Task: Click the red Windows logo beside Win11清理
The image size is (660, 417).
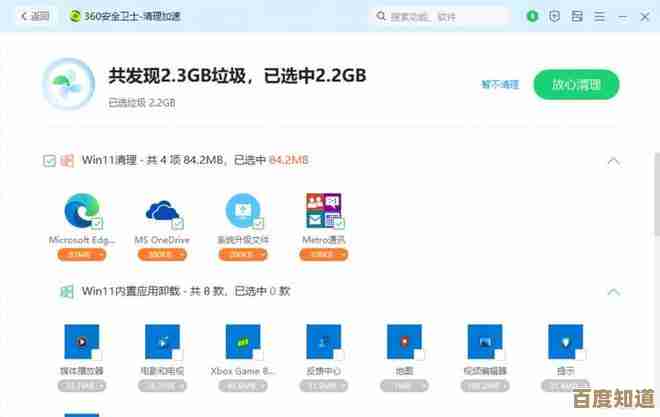Action: coord(67,161)
